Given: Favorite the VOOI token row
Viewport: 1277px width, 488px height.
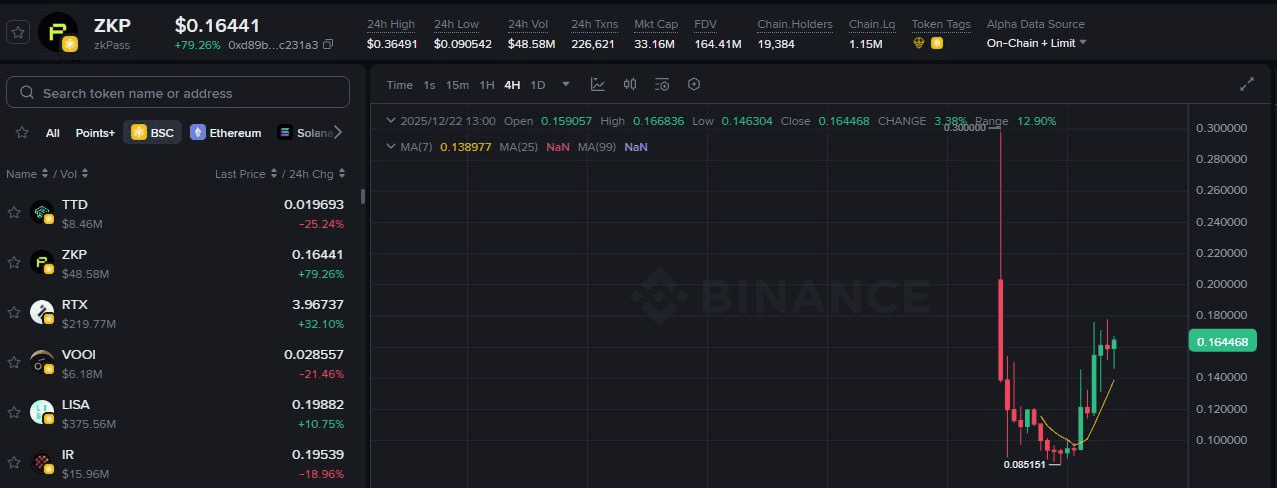Looking at the screenshot, I should [14, 362].
